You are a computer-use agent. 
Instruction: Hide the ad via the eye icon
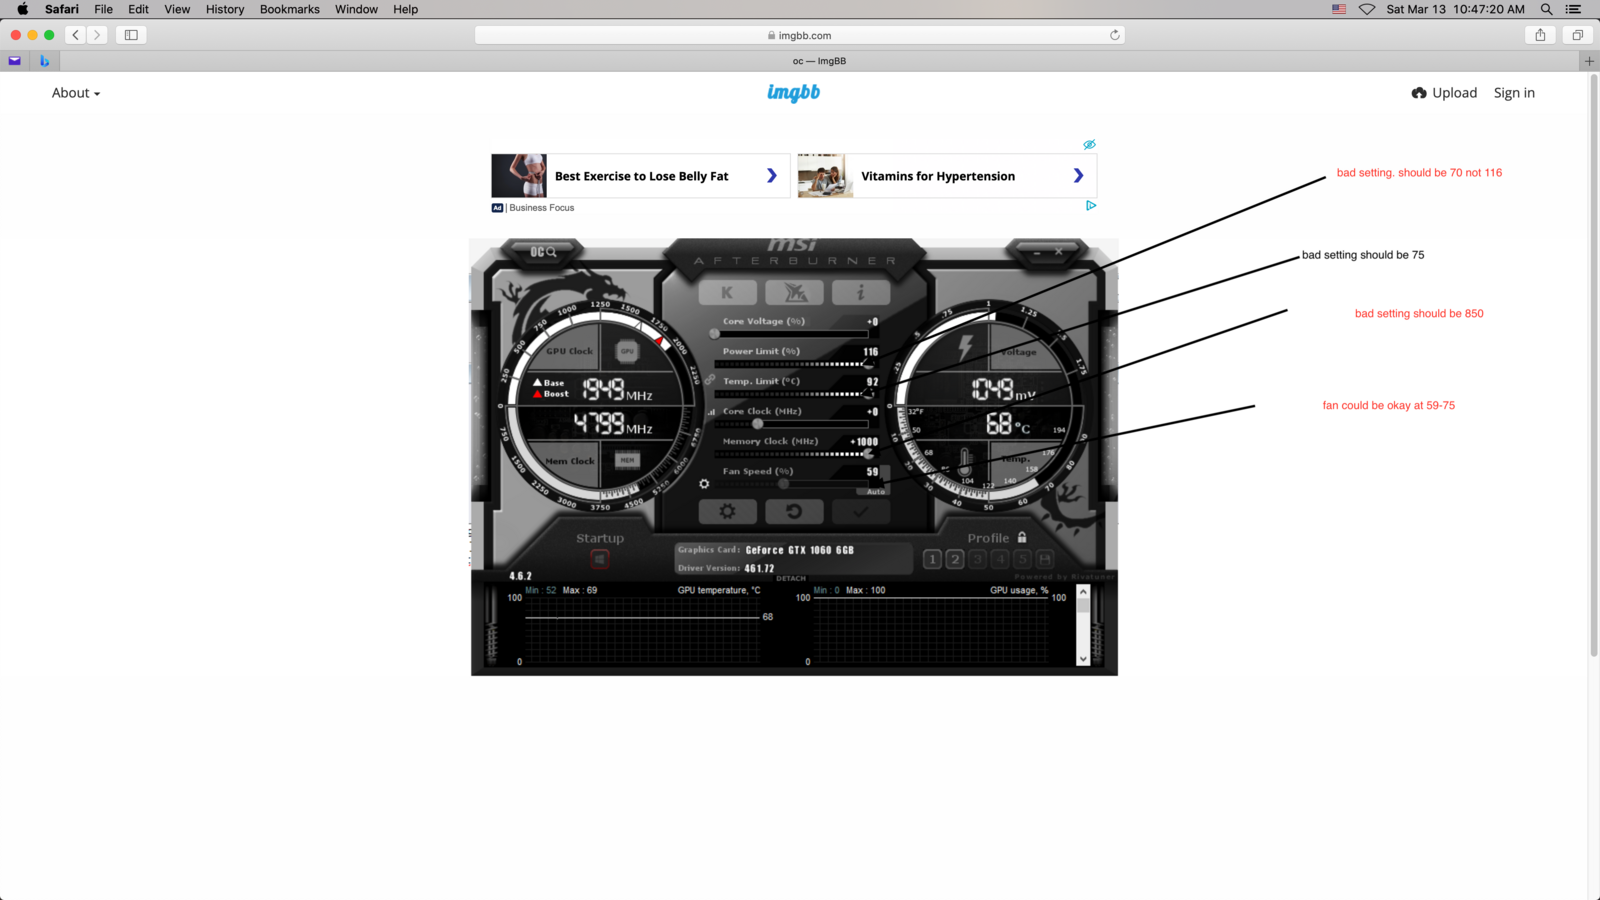(1089, 145)
